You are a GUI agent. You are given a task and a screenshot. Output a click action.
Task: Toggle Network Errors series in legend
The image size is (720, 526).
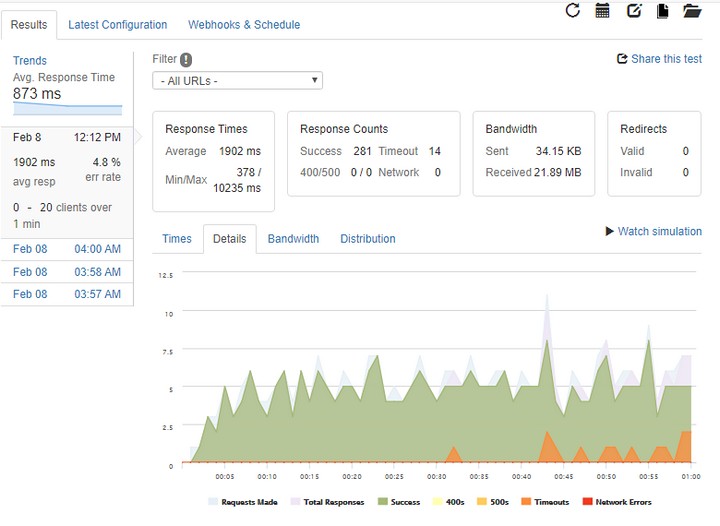point(622,502)
